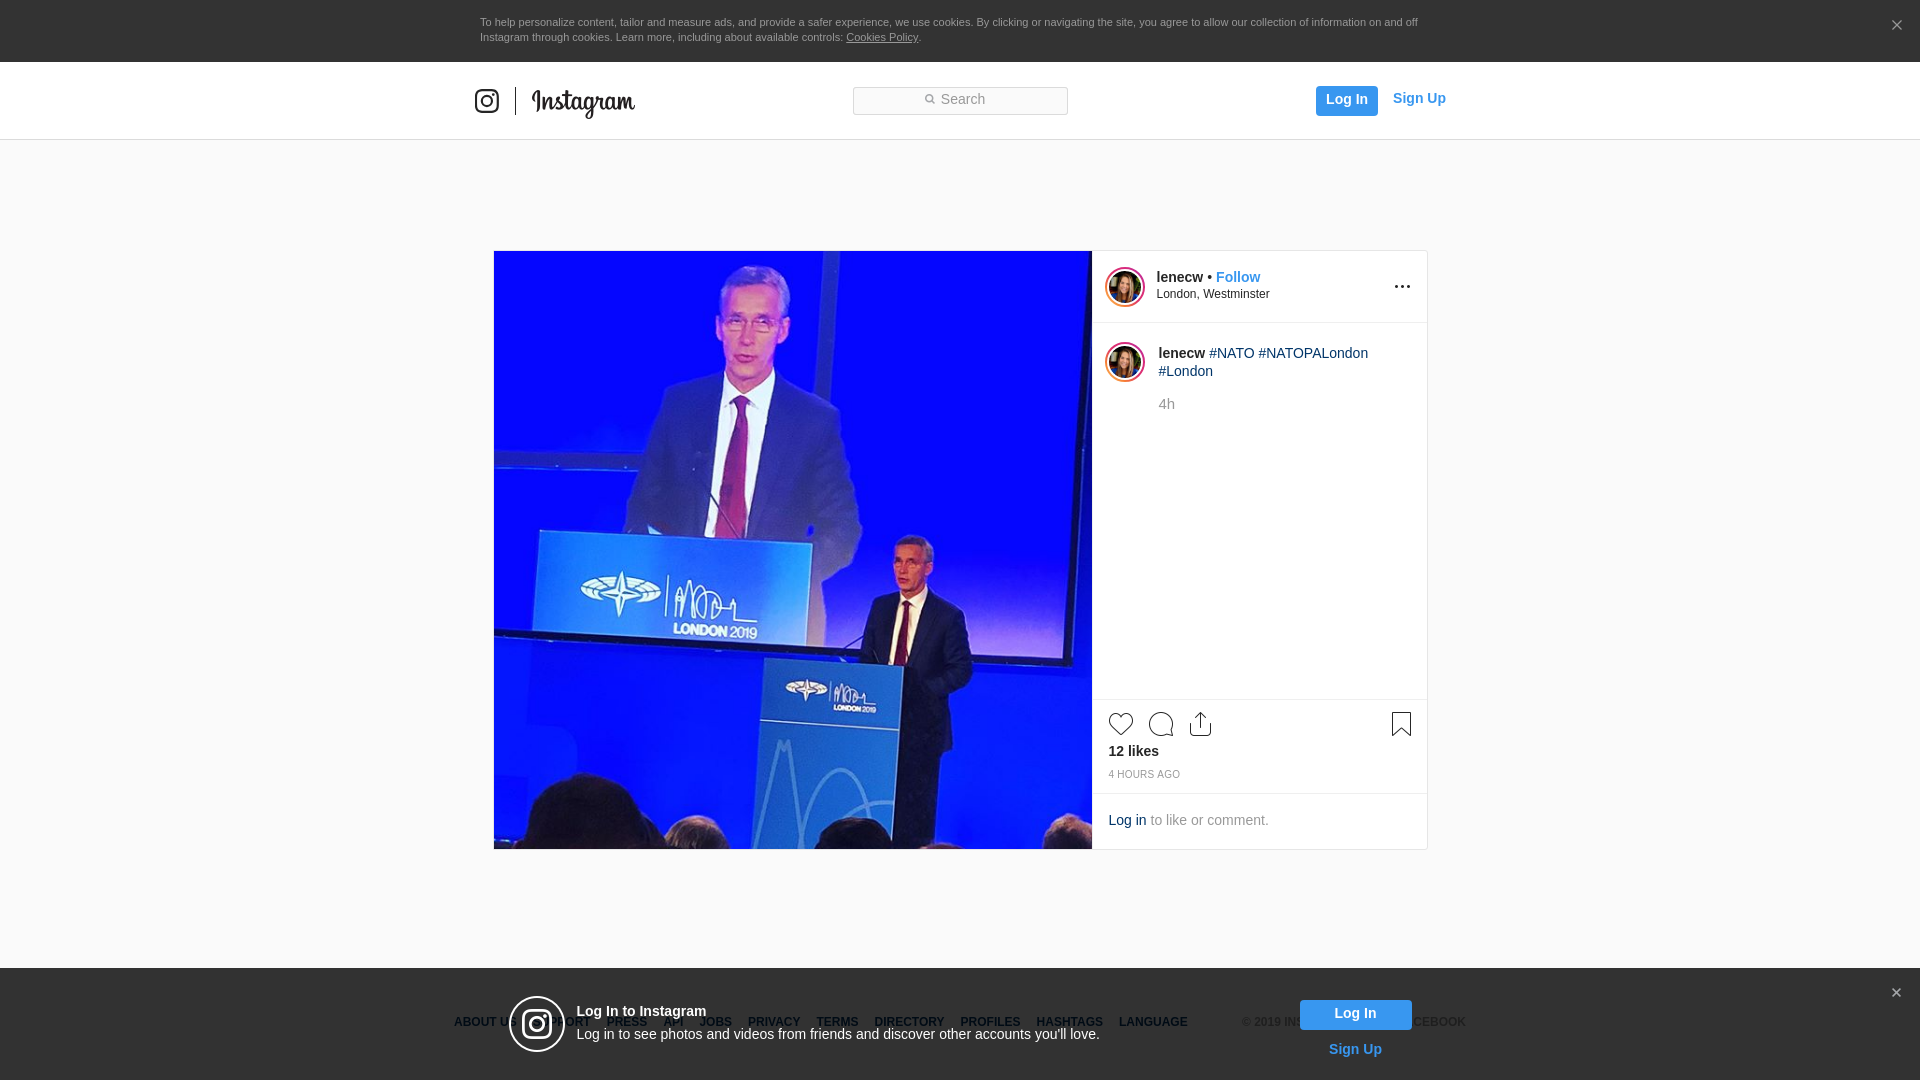Dismiss the cookie notice banner
The width and height of the screenshot is (1920, 1080).
point(1896,26)
